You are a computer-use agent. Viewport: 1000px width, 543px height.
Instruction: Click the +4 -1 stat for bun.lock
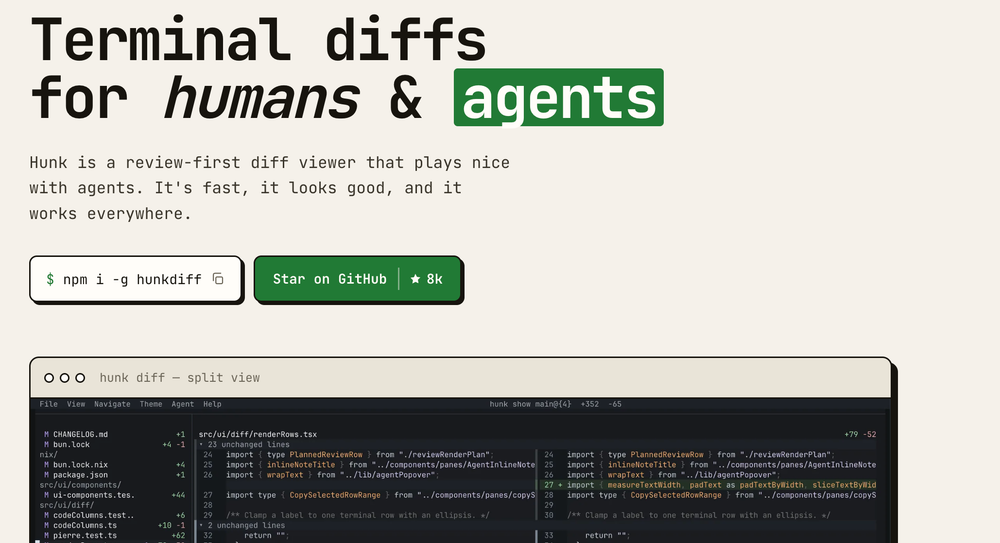173,445
